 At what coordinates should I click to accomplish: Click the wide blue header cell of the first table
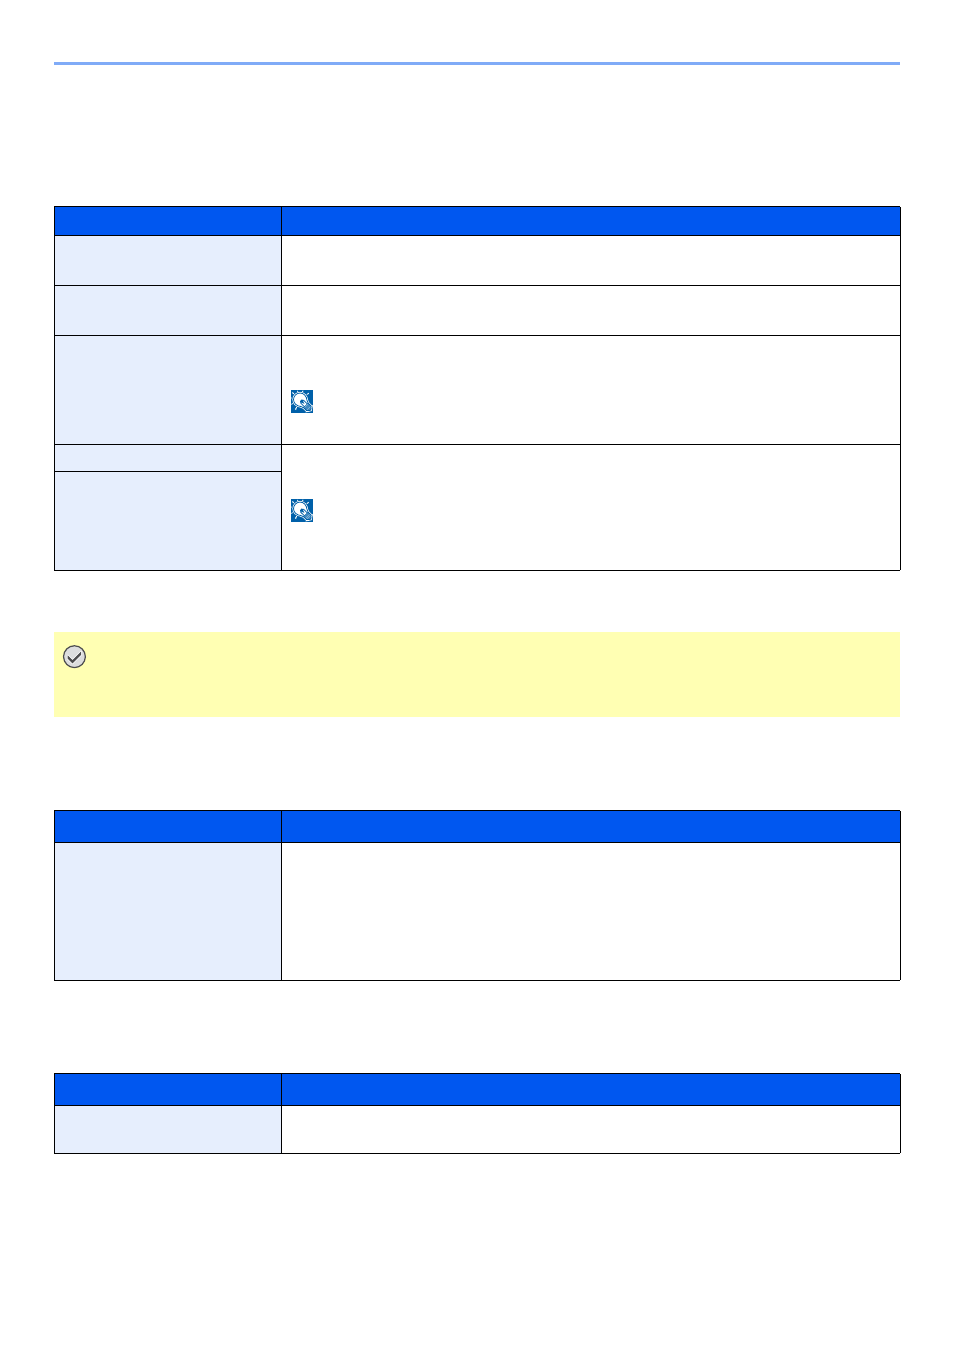tap(591, 221)
